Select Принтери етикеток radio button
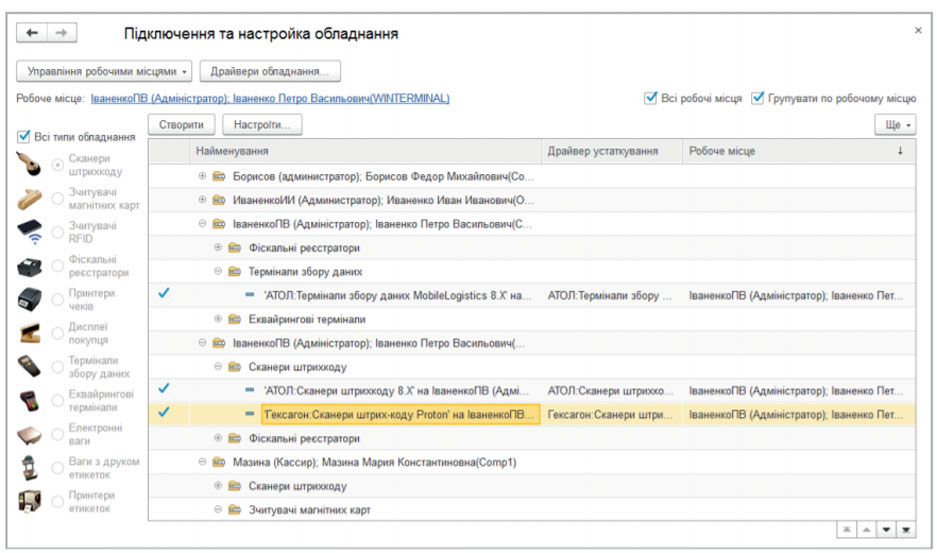The height and width of the screenshot is (553, 937). pos(57,502)
